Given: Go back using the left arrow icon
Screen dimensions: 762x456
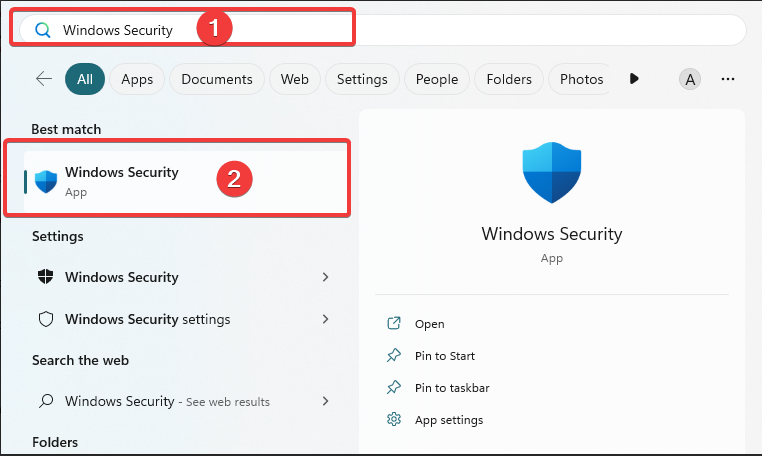Looking at the screenshot, I should coord(44,79).
